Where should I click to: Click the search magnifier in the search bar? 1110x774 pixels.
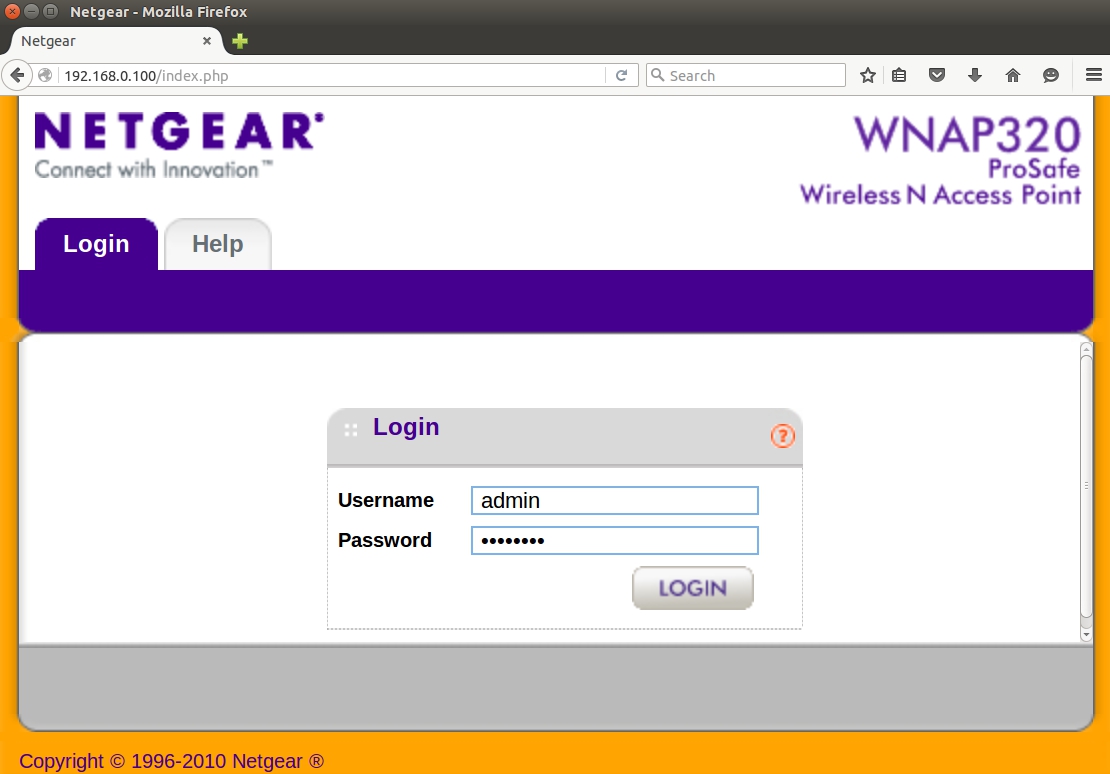(x=659, y=75)
